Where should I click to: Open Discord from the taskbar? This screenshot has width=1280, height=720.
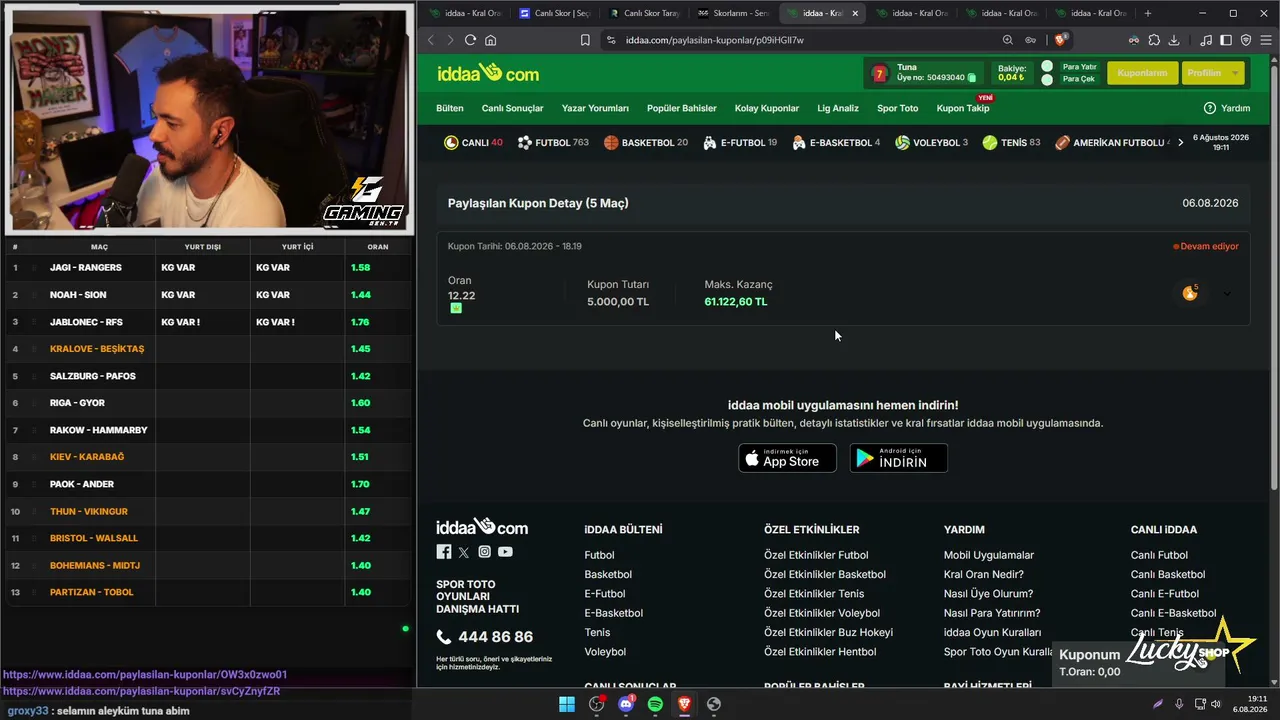[x=626, y=704]
